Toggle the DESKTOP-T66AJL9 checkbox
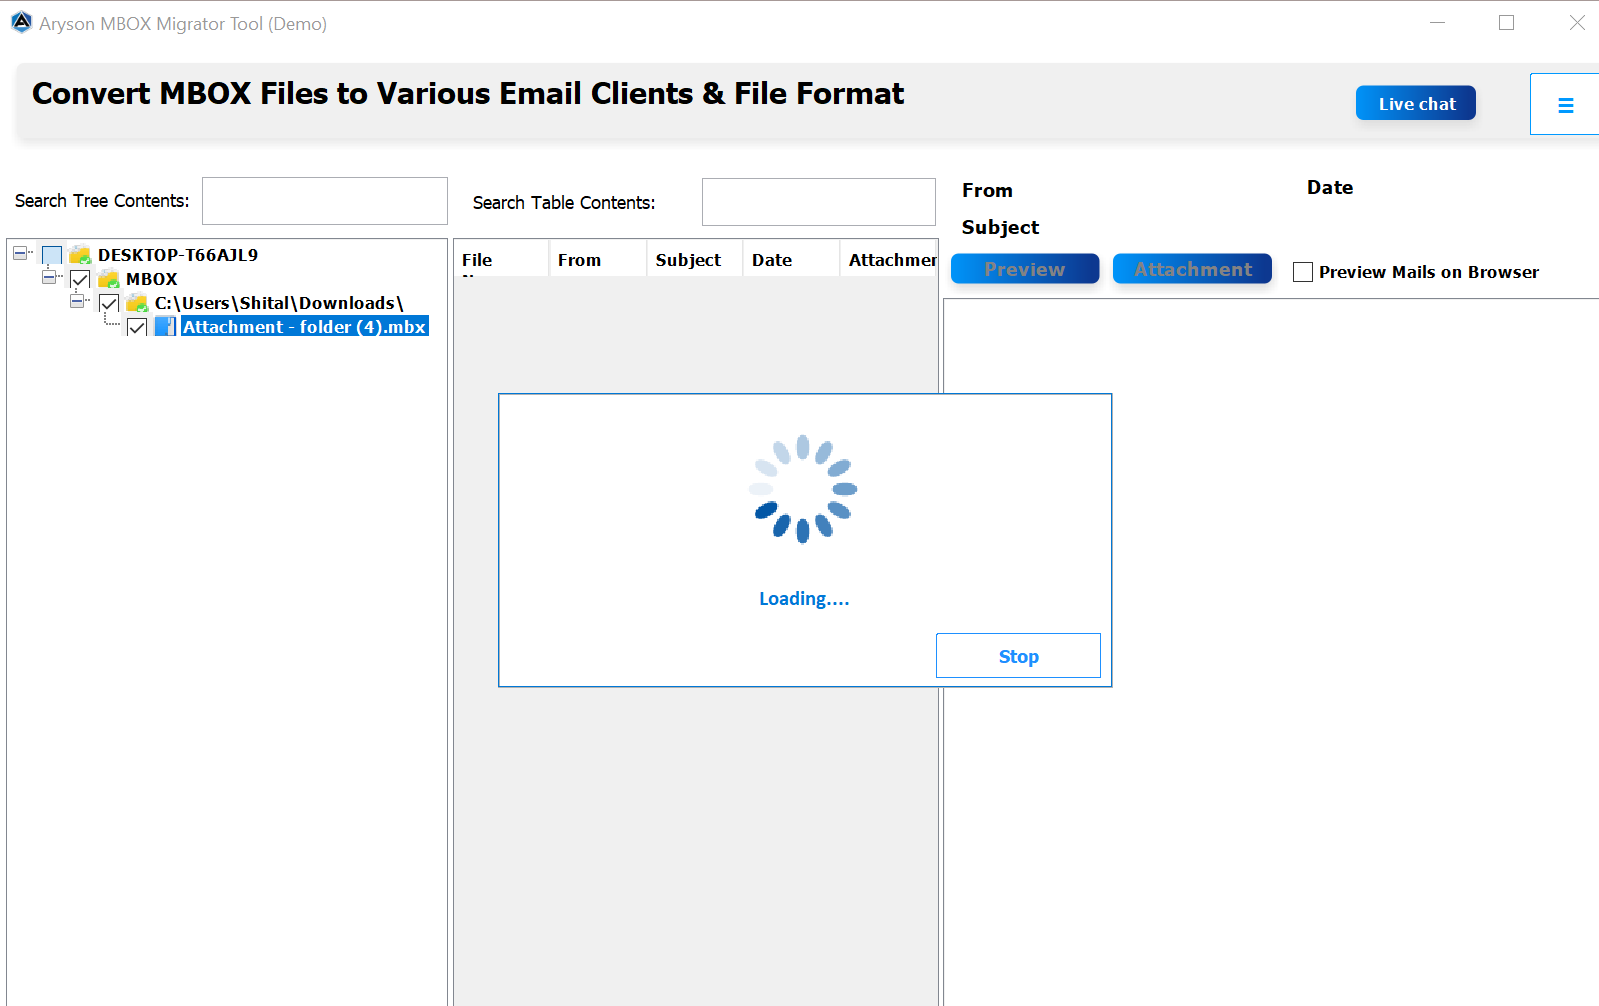 pos(52,255)
